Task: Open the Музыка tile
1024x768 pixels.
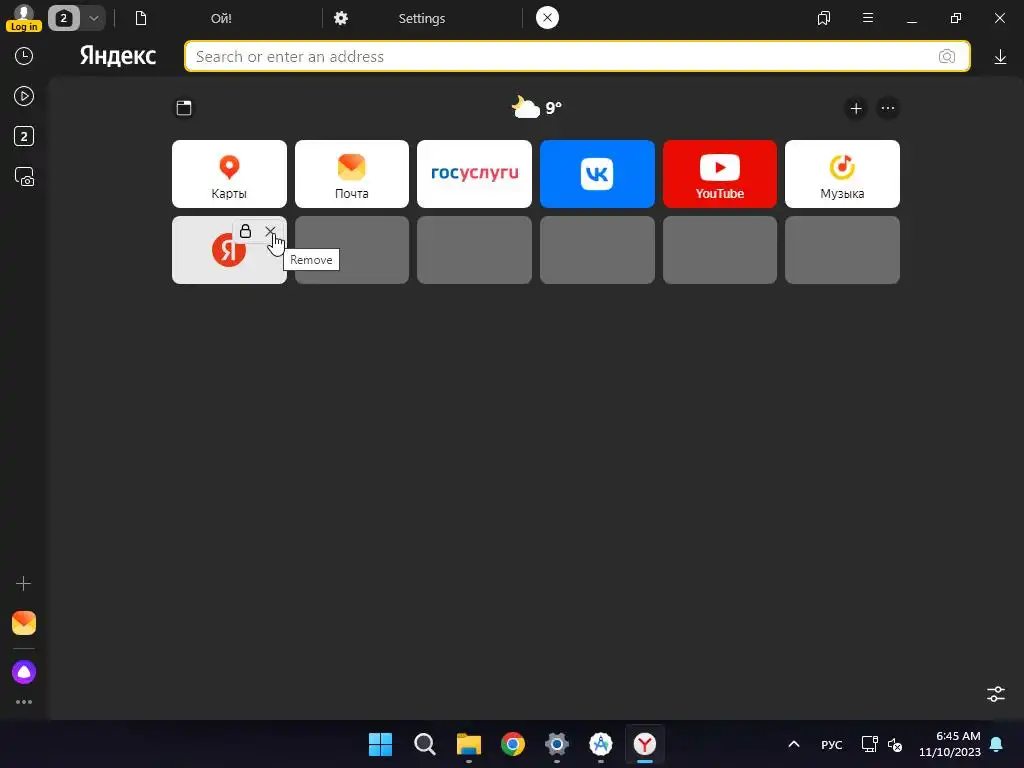Action: pos(842,174)
